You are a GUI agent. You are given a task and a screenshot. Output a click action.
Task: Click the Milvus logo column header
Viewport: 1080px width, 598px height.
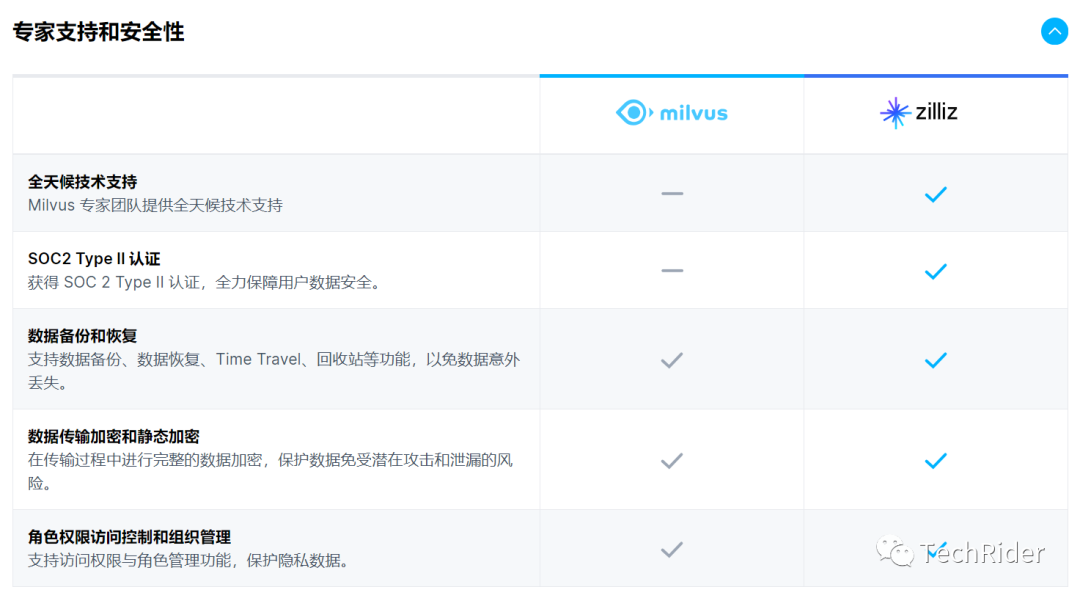click(x=672, y=113)
